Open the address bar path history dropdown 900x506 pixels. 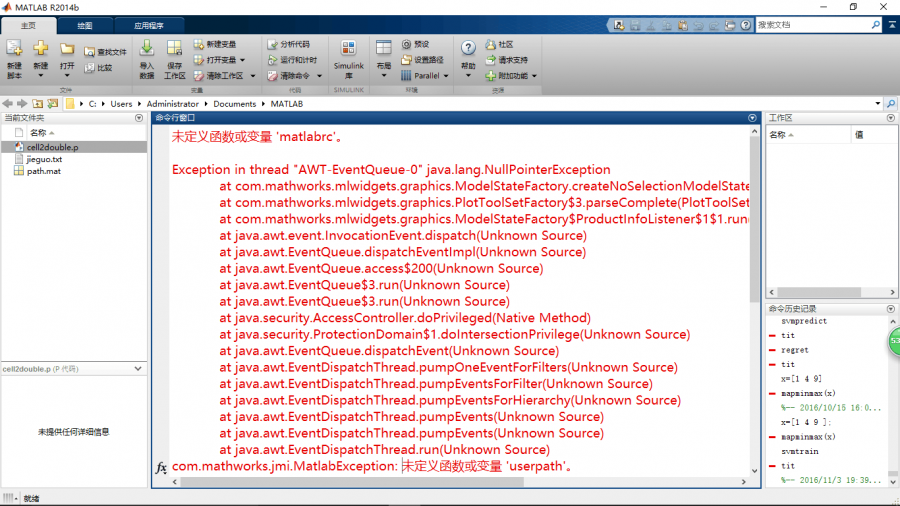click(878, 104)
